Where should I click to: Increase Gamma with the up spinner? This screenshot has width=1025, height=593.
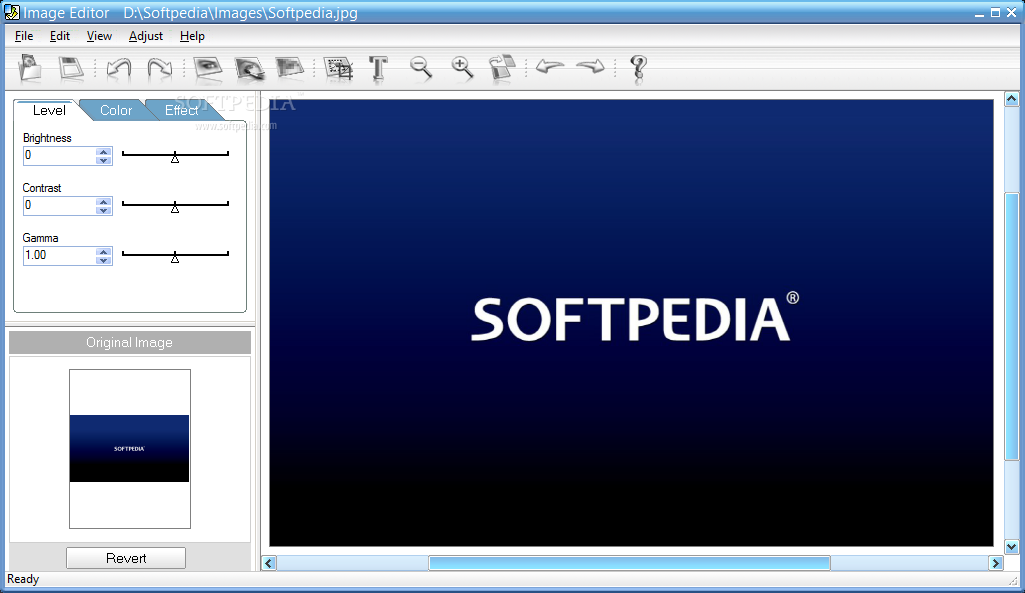pos(103,252)
